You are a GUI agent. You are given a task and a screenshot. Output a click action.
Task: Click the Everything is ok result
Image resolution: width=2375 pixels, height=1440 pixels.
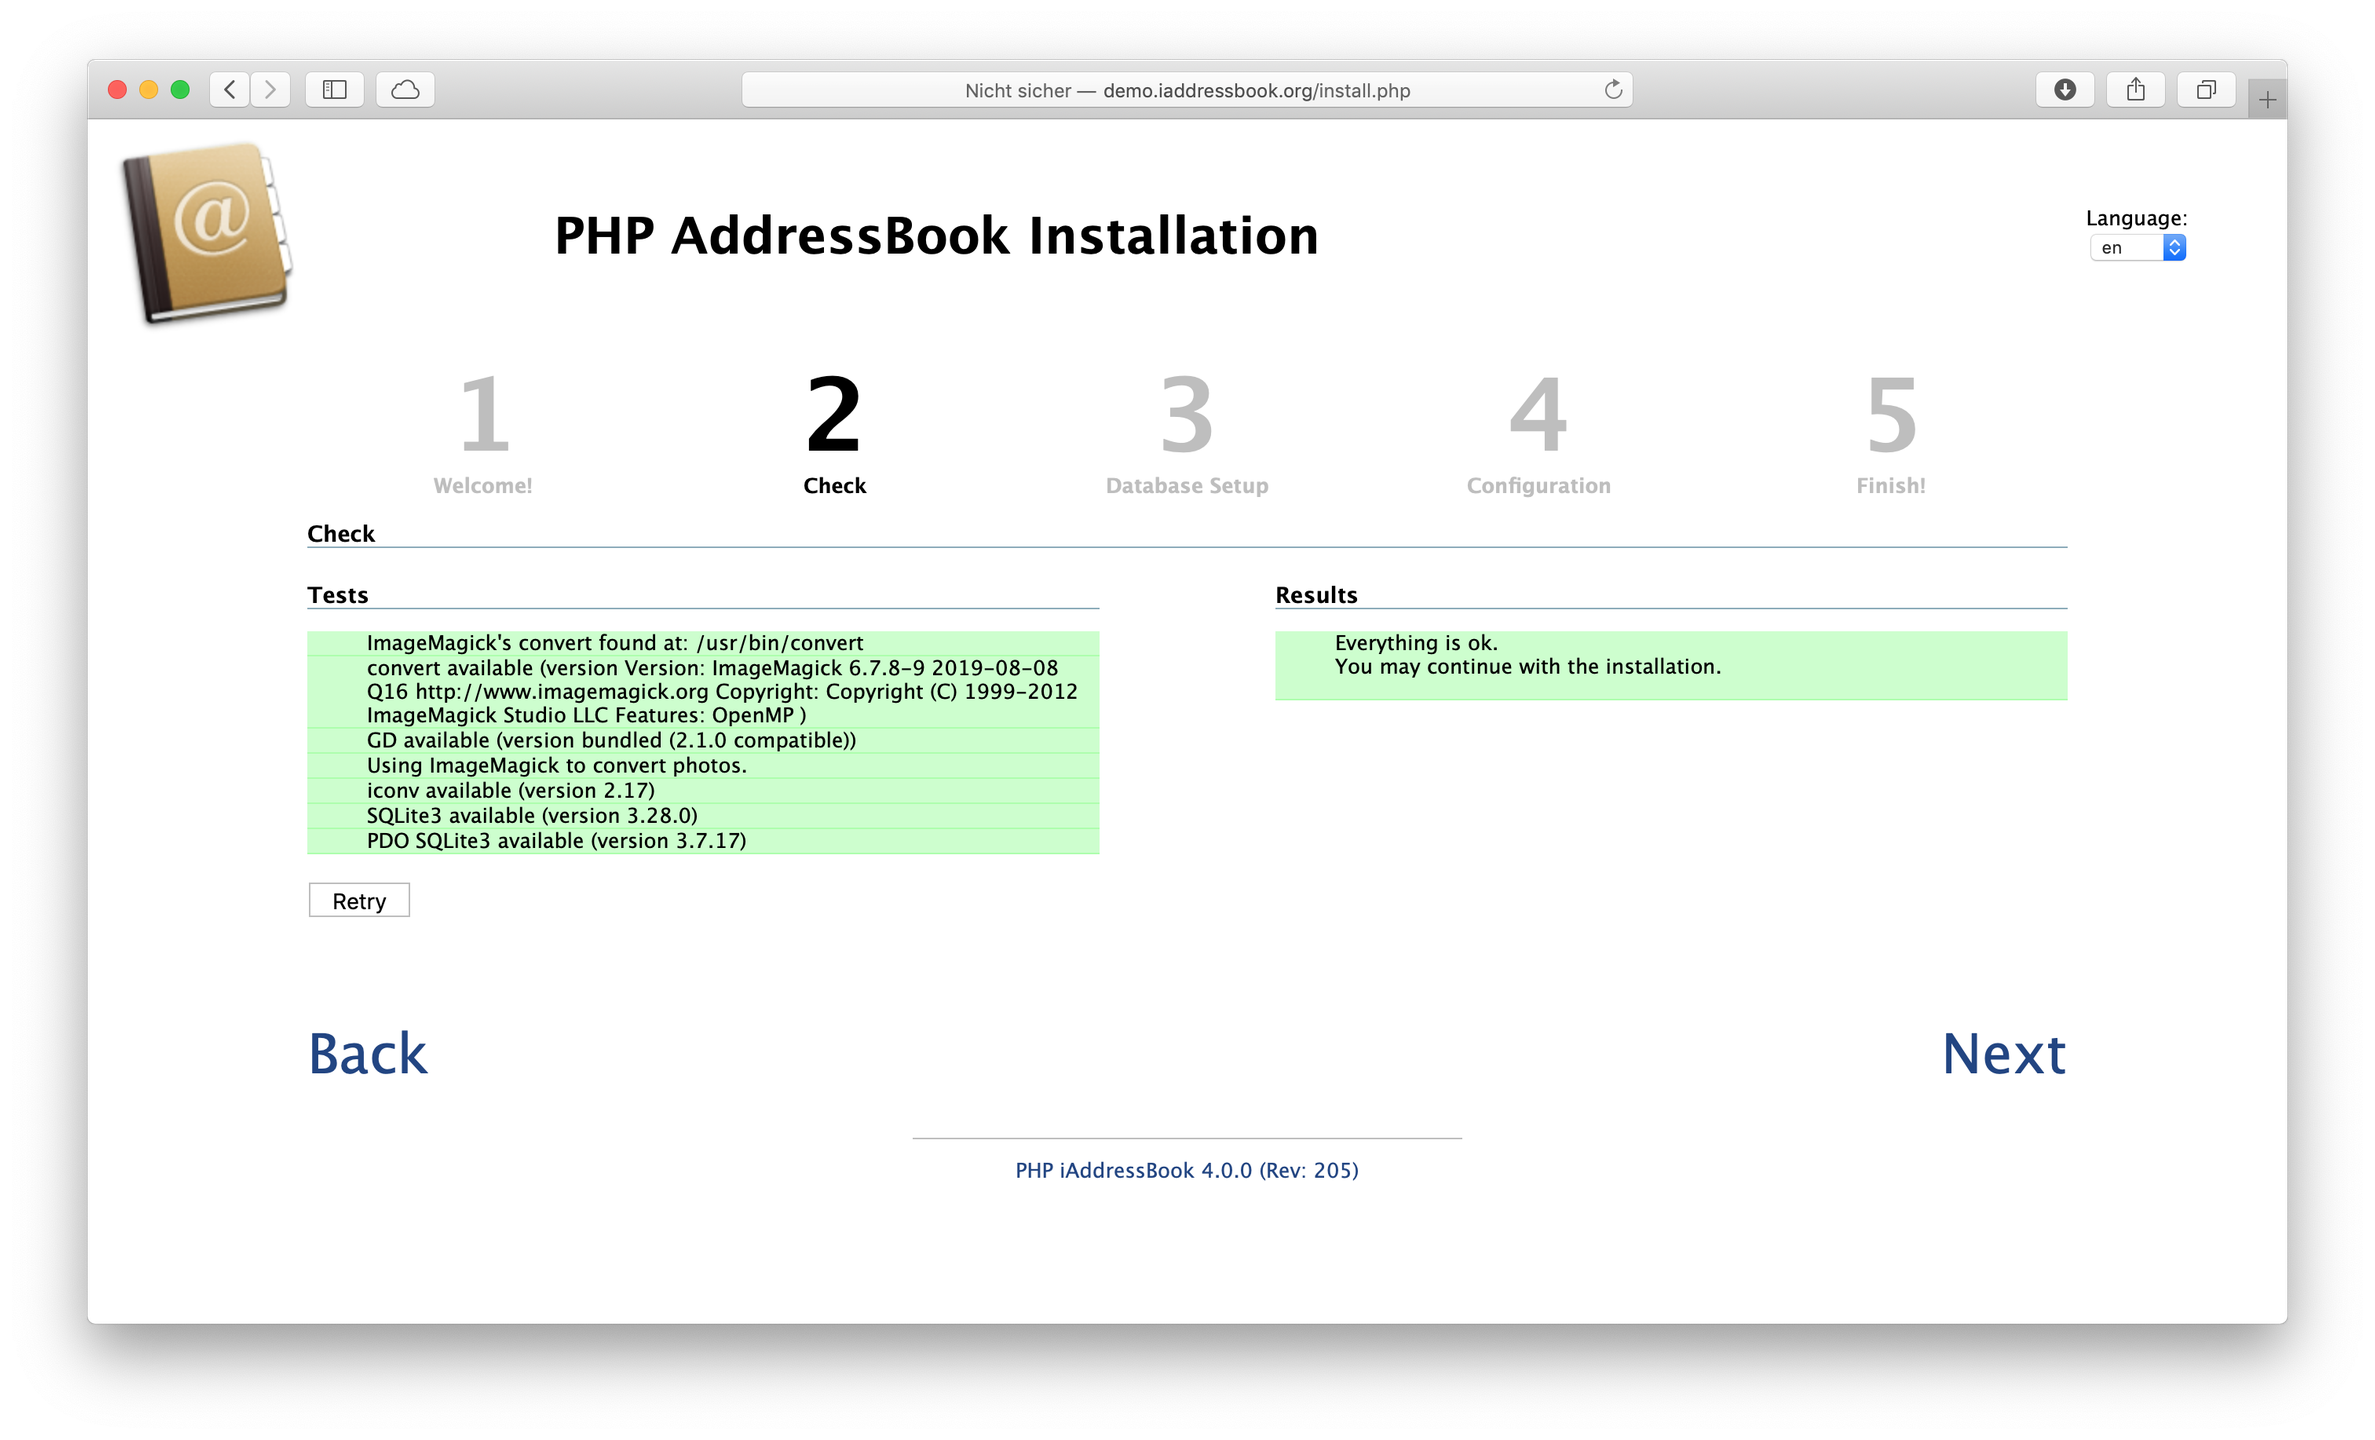[x=1670, y=665]
